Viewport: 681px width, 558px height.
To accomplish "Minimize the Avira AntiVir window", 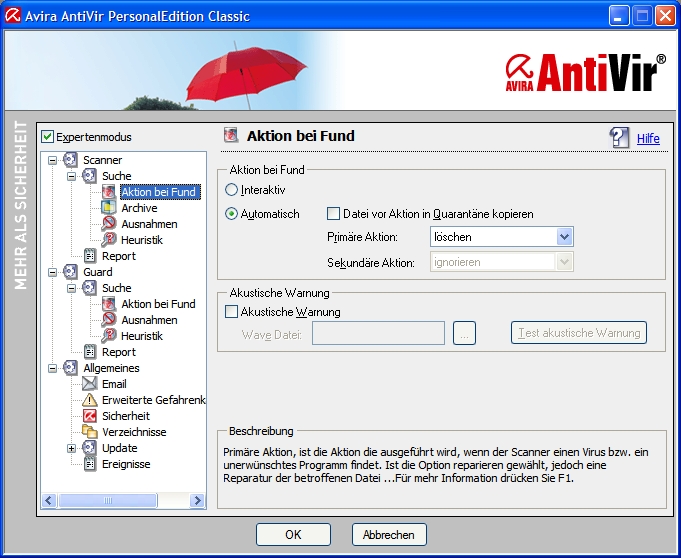I will coord(618,16).
